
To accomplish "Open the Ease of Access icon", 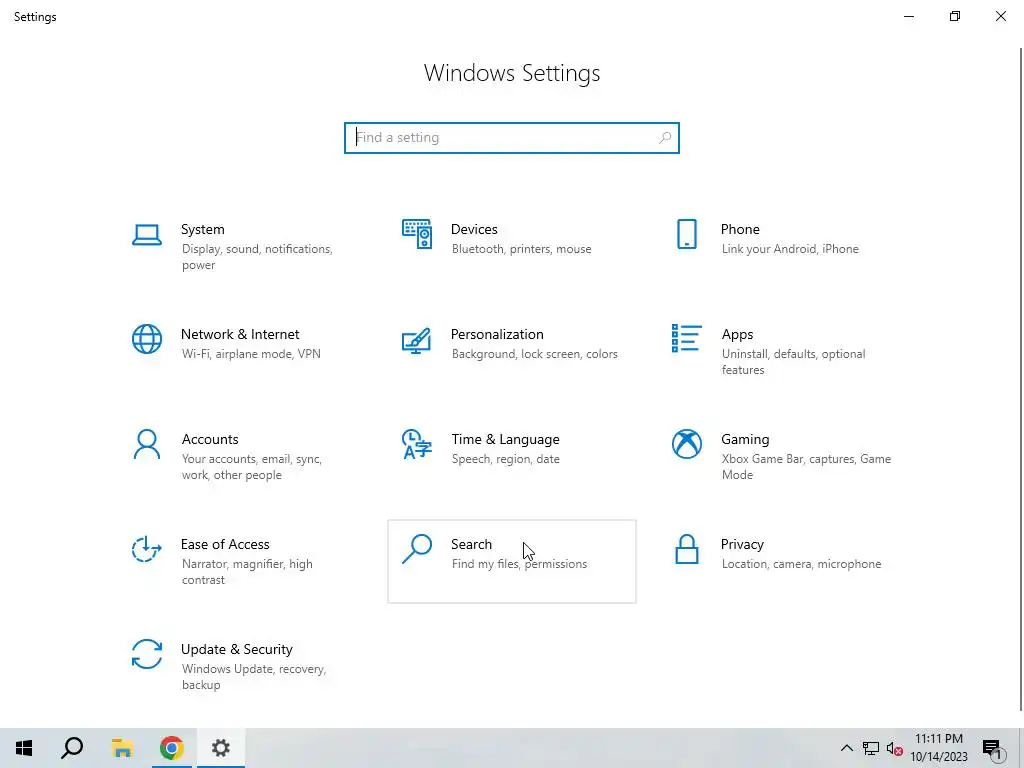I will pos(146,549).
